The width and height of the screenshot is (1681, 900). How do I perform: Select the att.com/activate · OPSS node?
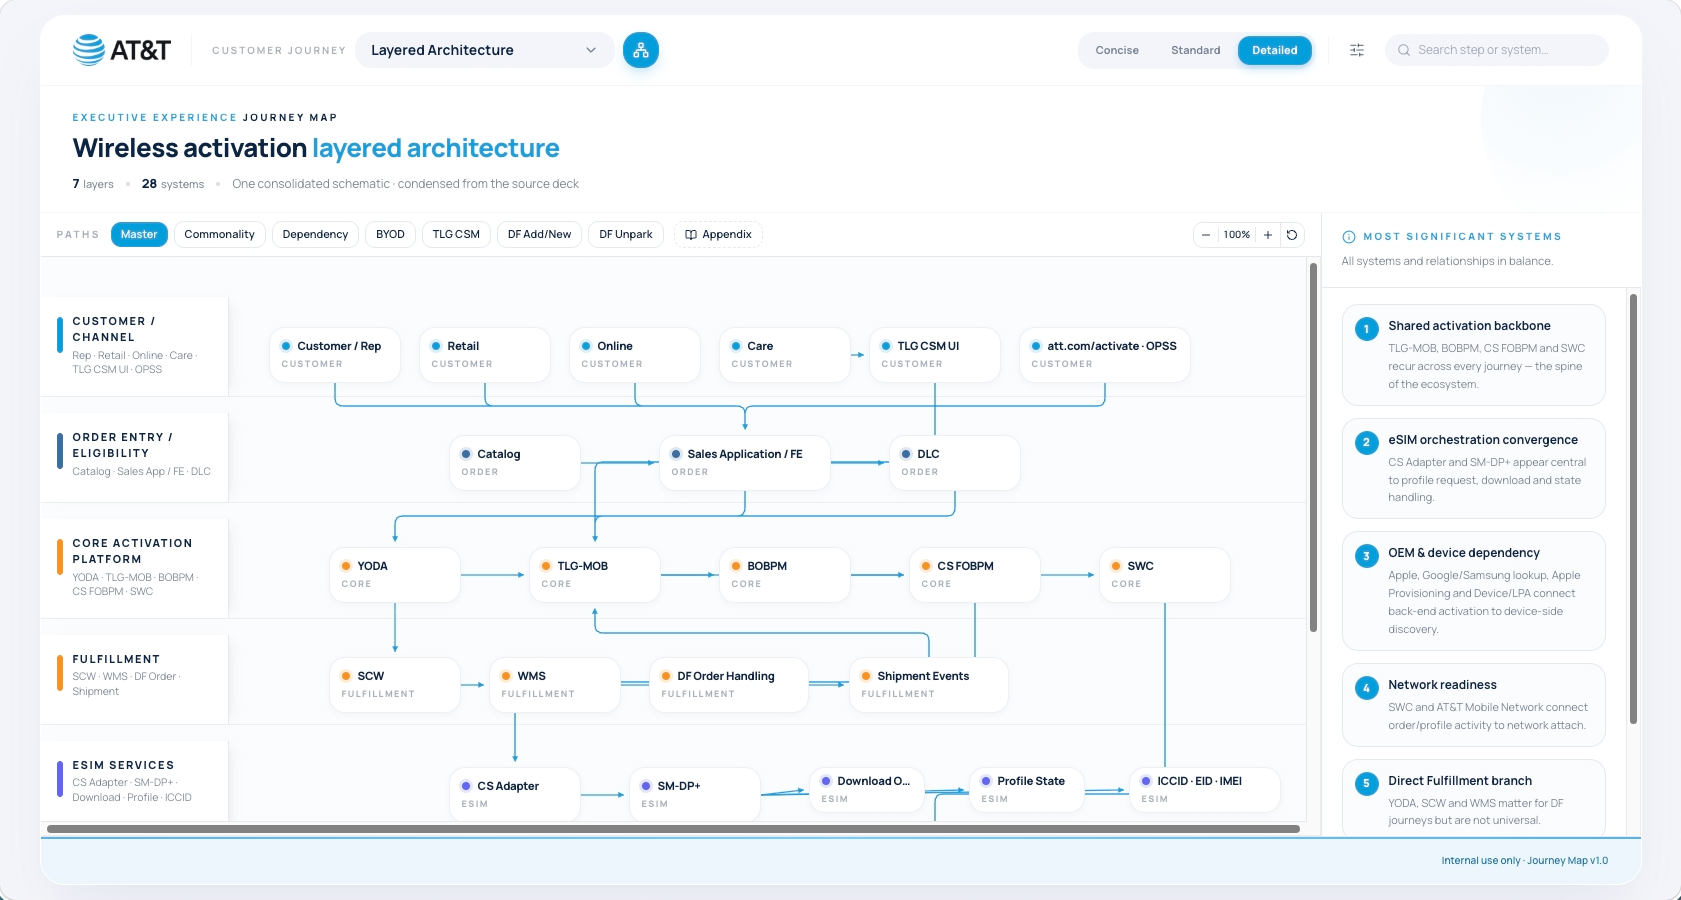(1105, 355)
